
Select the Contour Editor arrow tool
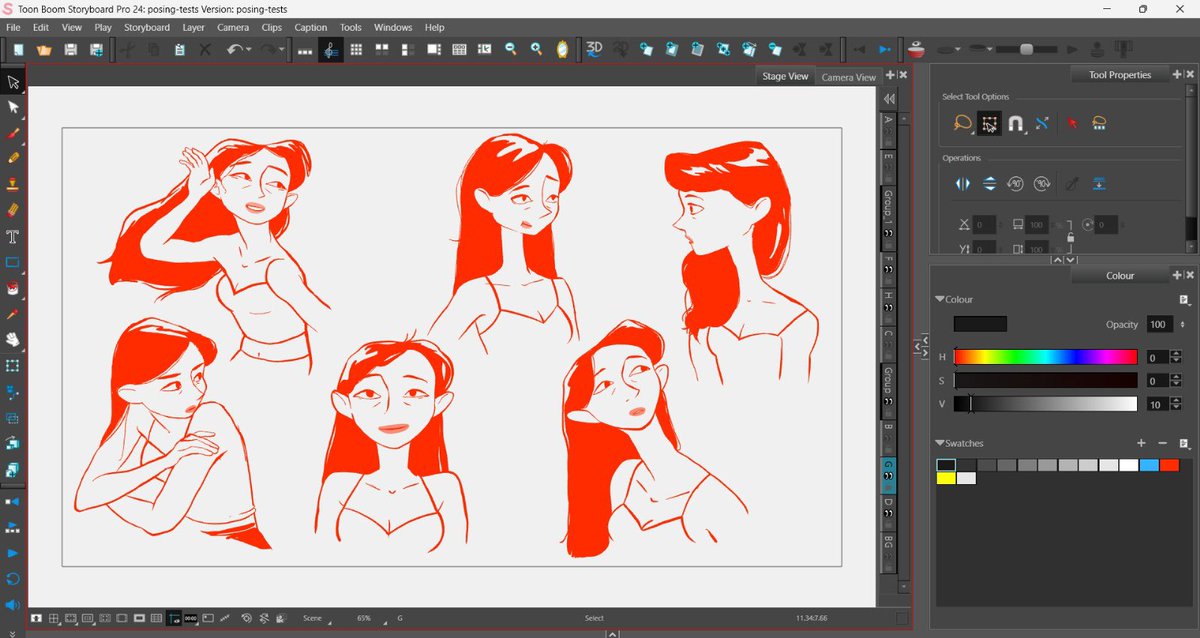(13, 106)
